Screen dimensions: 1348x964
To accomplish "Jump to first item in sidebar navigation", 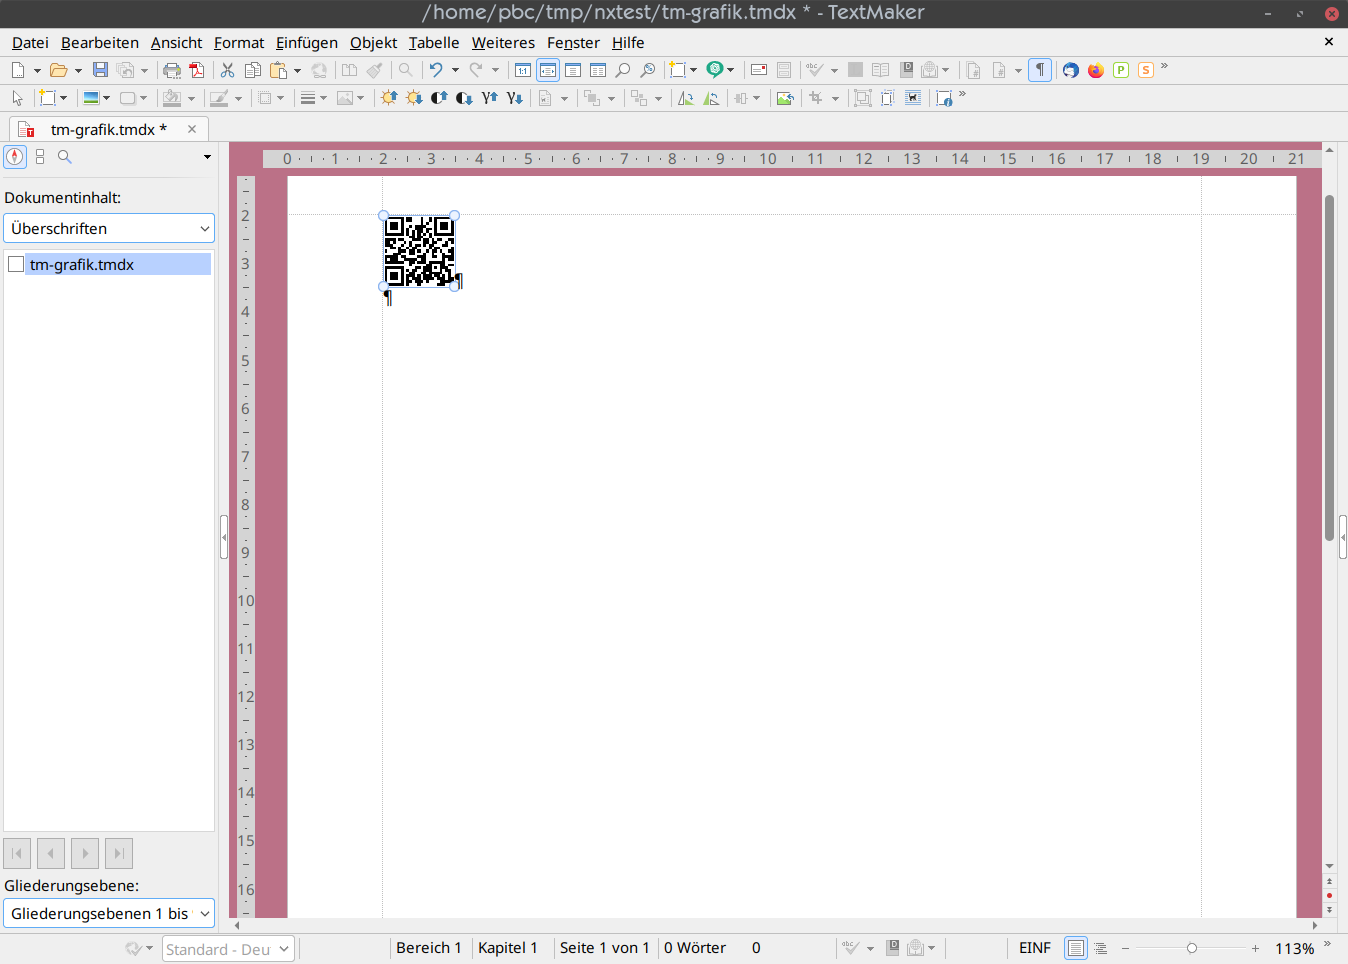I will [17, 853].
